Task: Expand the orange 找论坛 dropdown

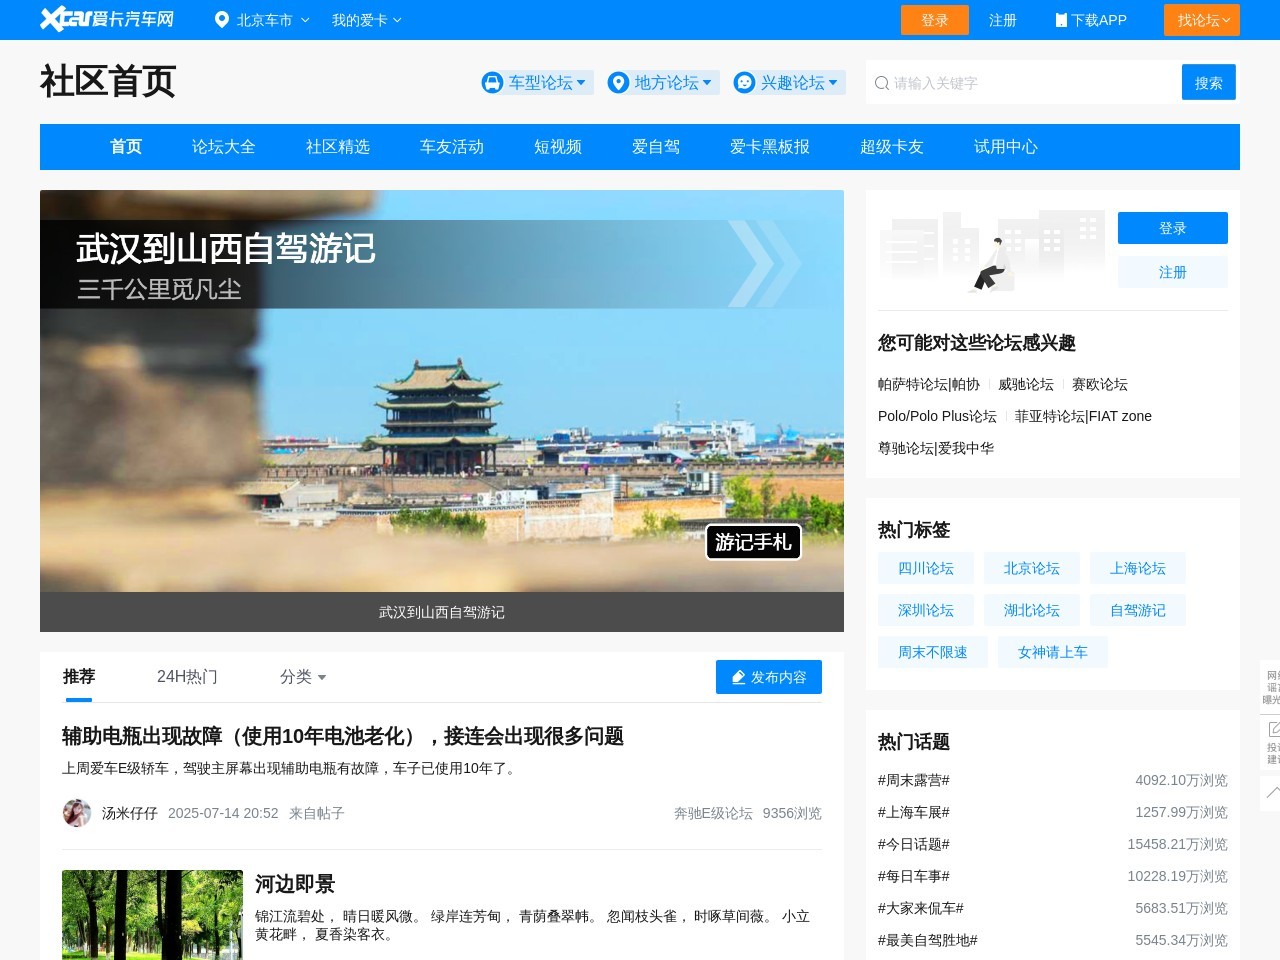Action: pos(1202,20)
